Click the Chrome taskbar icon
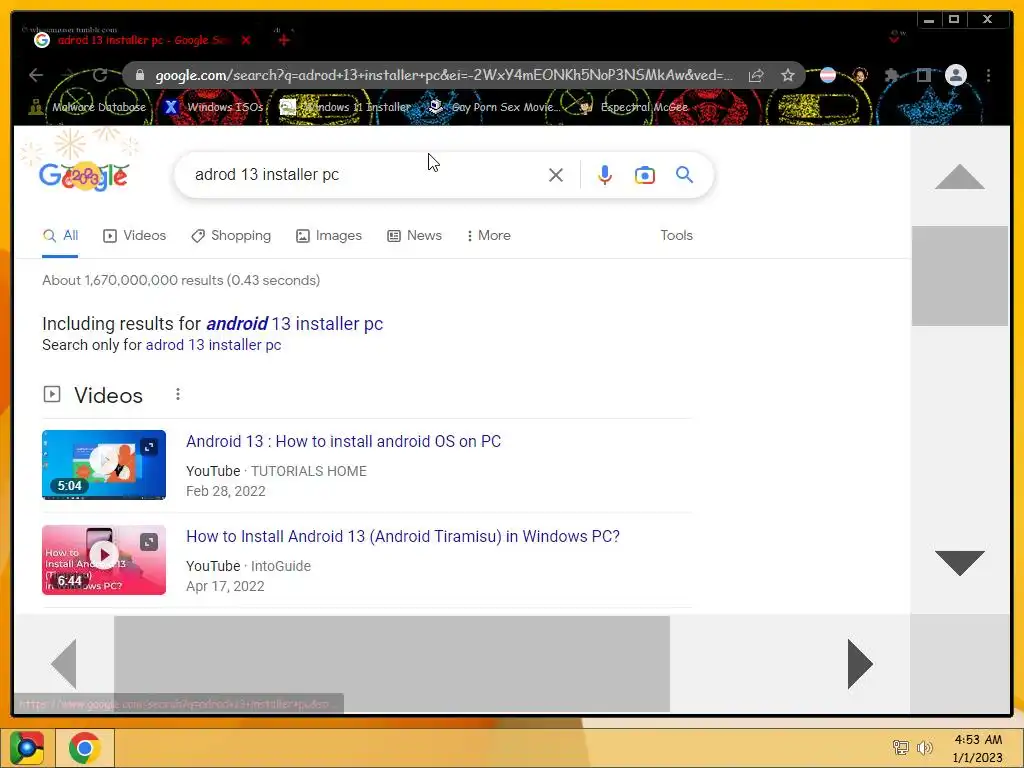The image size is (1024, 768). 84,748
